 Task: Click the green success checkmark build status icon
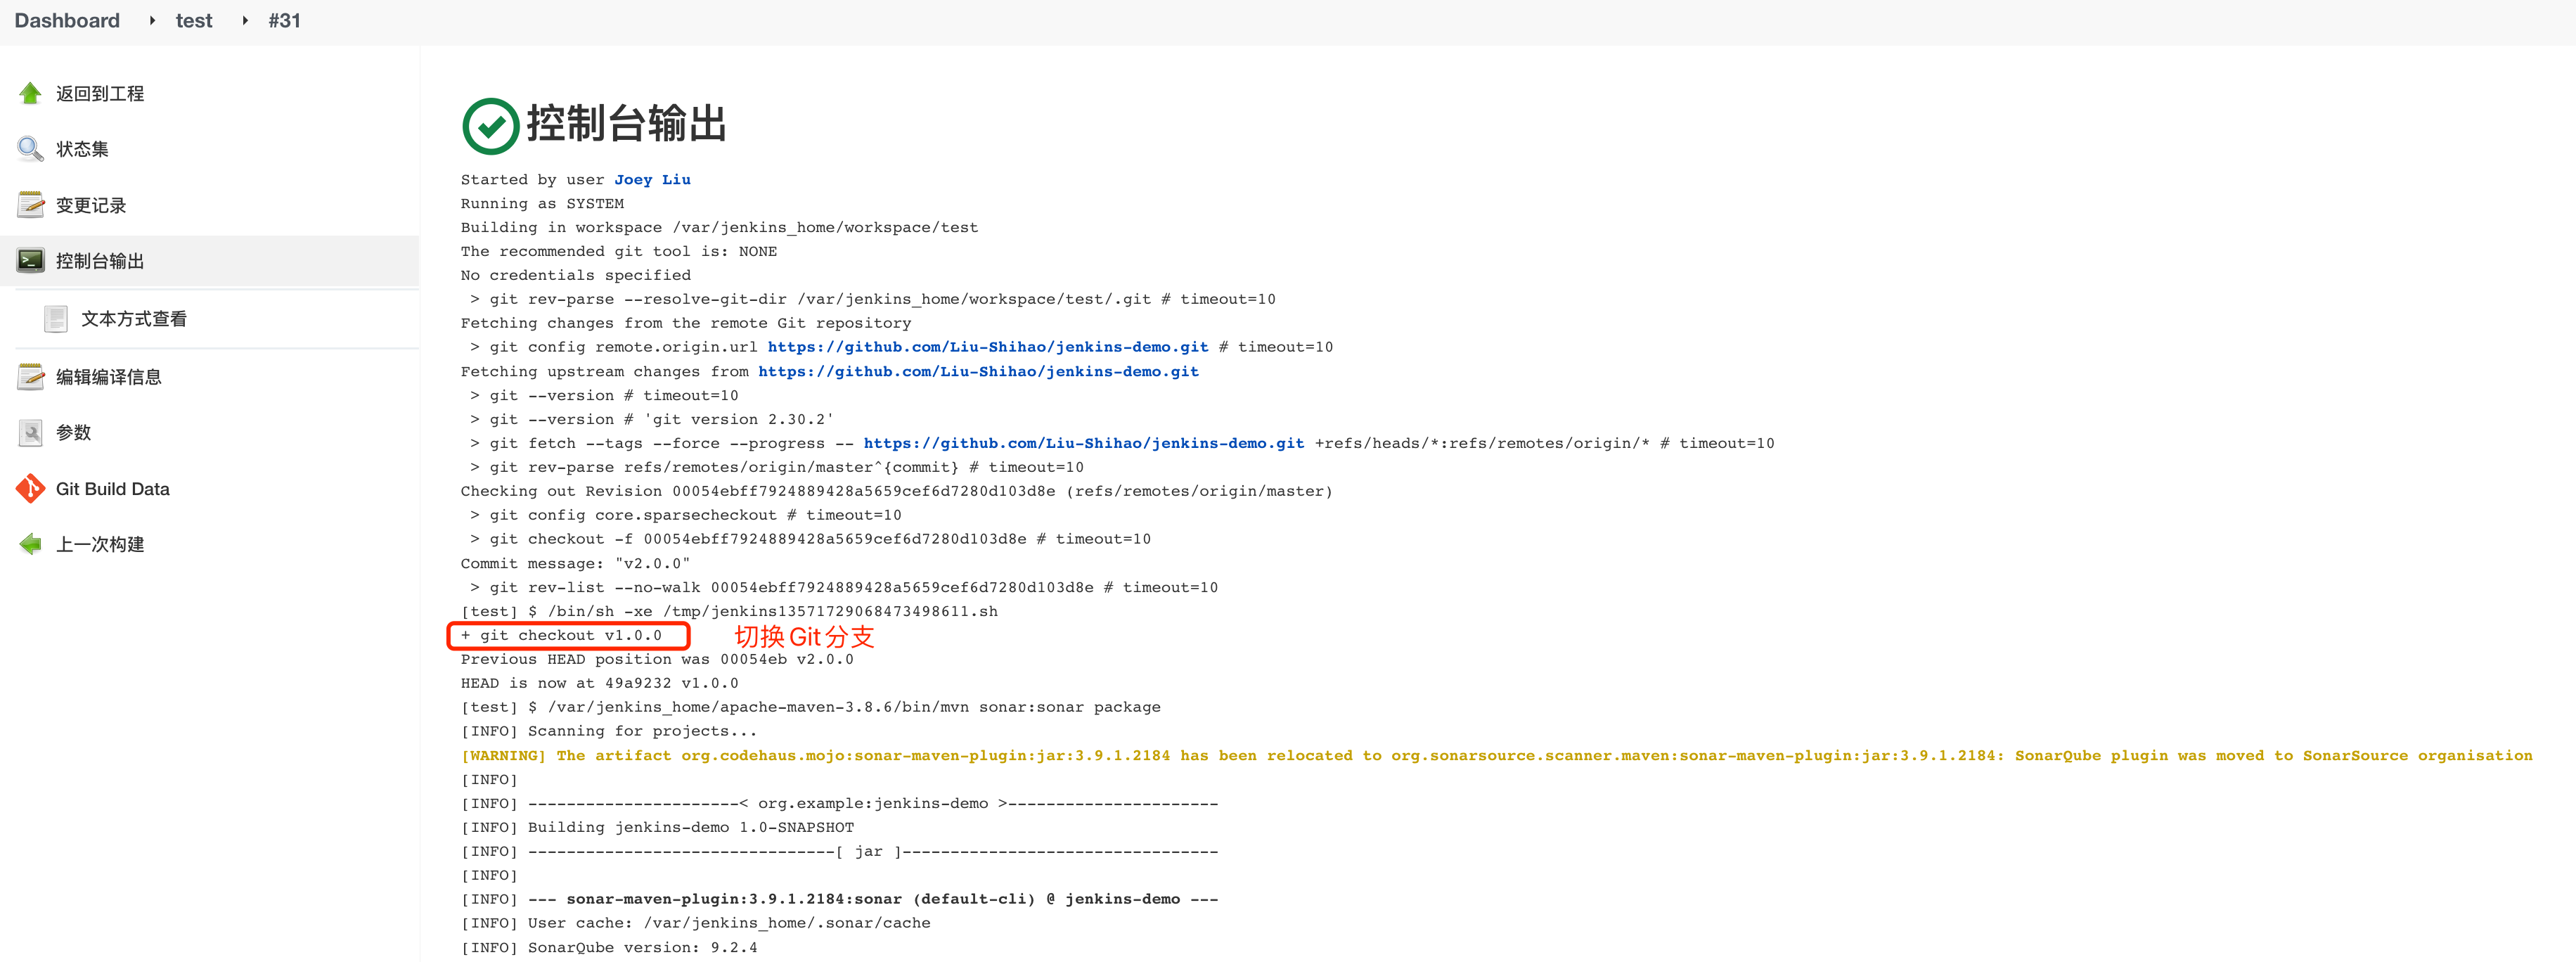(490, 126)
